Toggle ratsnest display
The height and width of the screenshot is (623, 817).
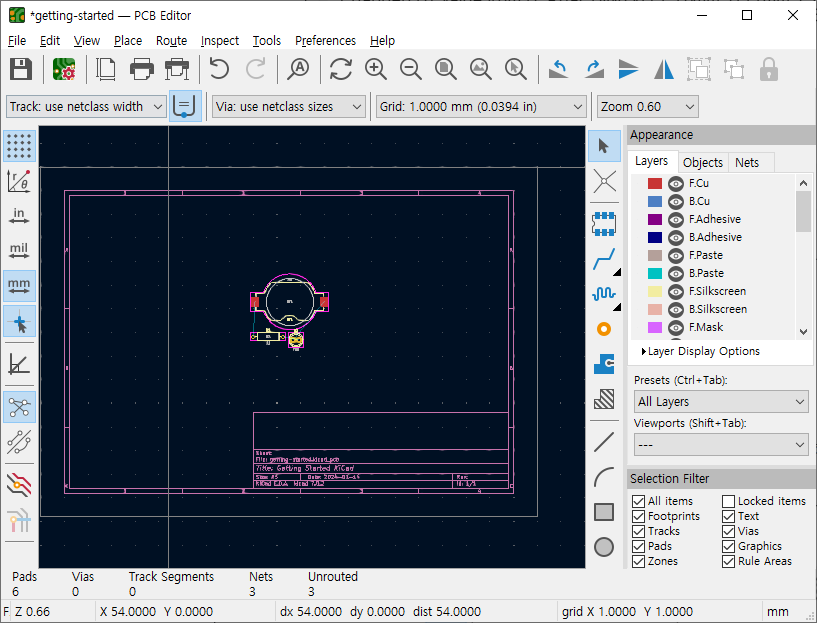[x=19, y=407]
